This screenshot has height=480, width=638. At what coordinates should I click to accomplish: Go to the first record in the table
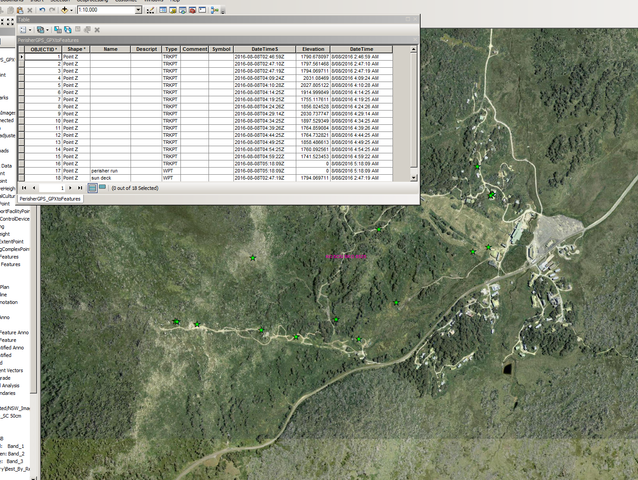24,188
